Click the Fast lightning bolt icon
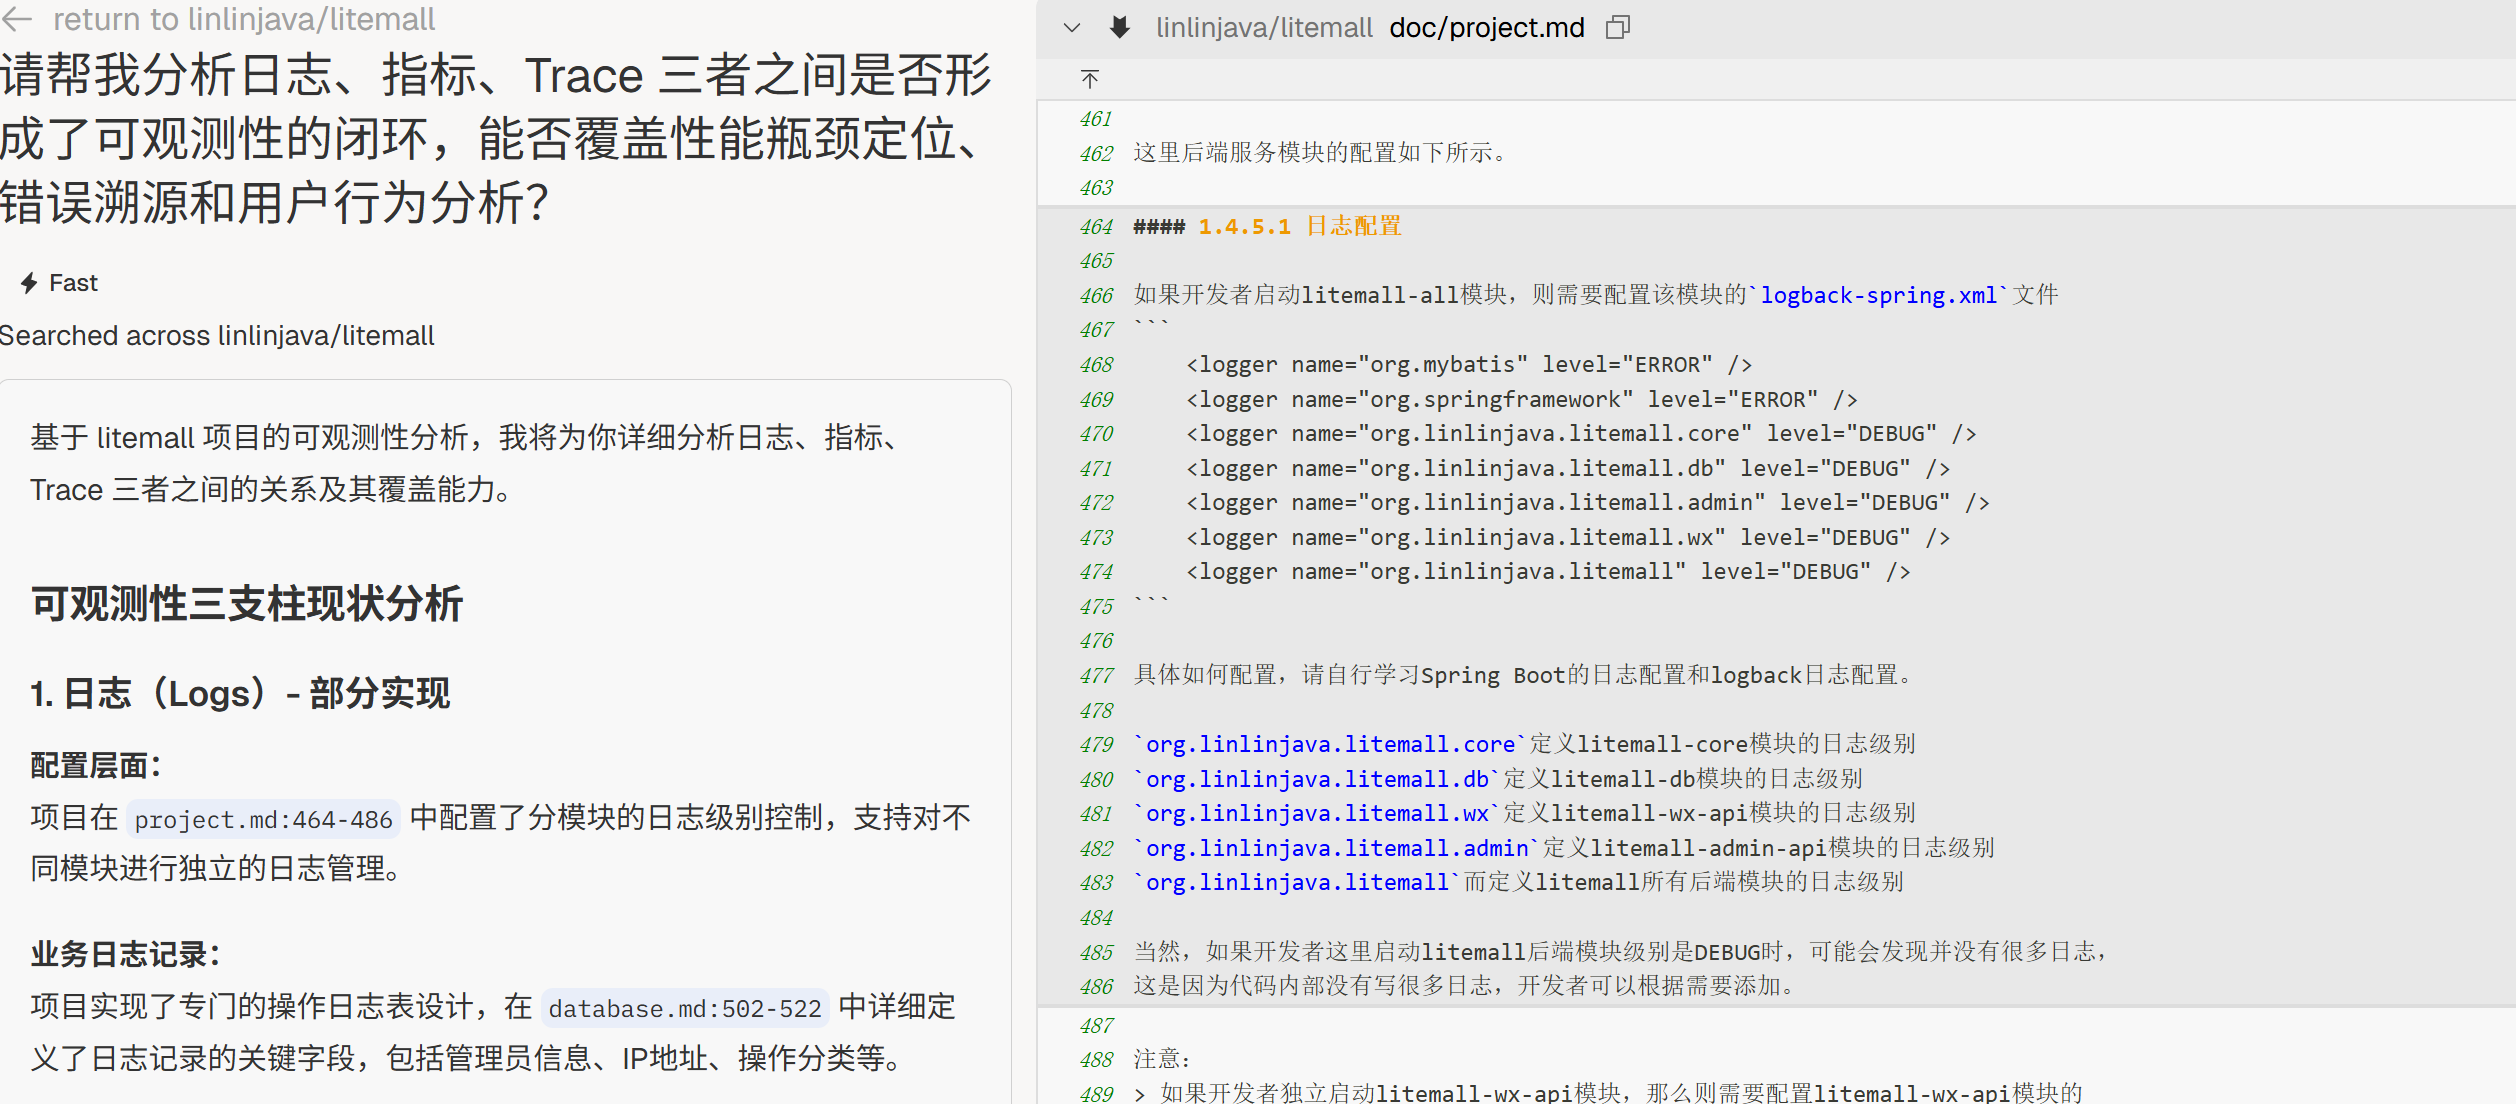Viewport: 2516px width, 1104px height. click(x=29, y=284)
